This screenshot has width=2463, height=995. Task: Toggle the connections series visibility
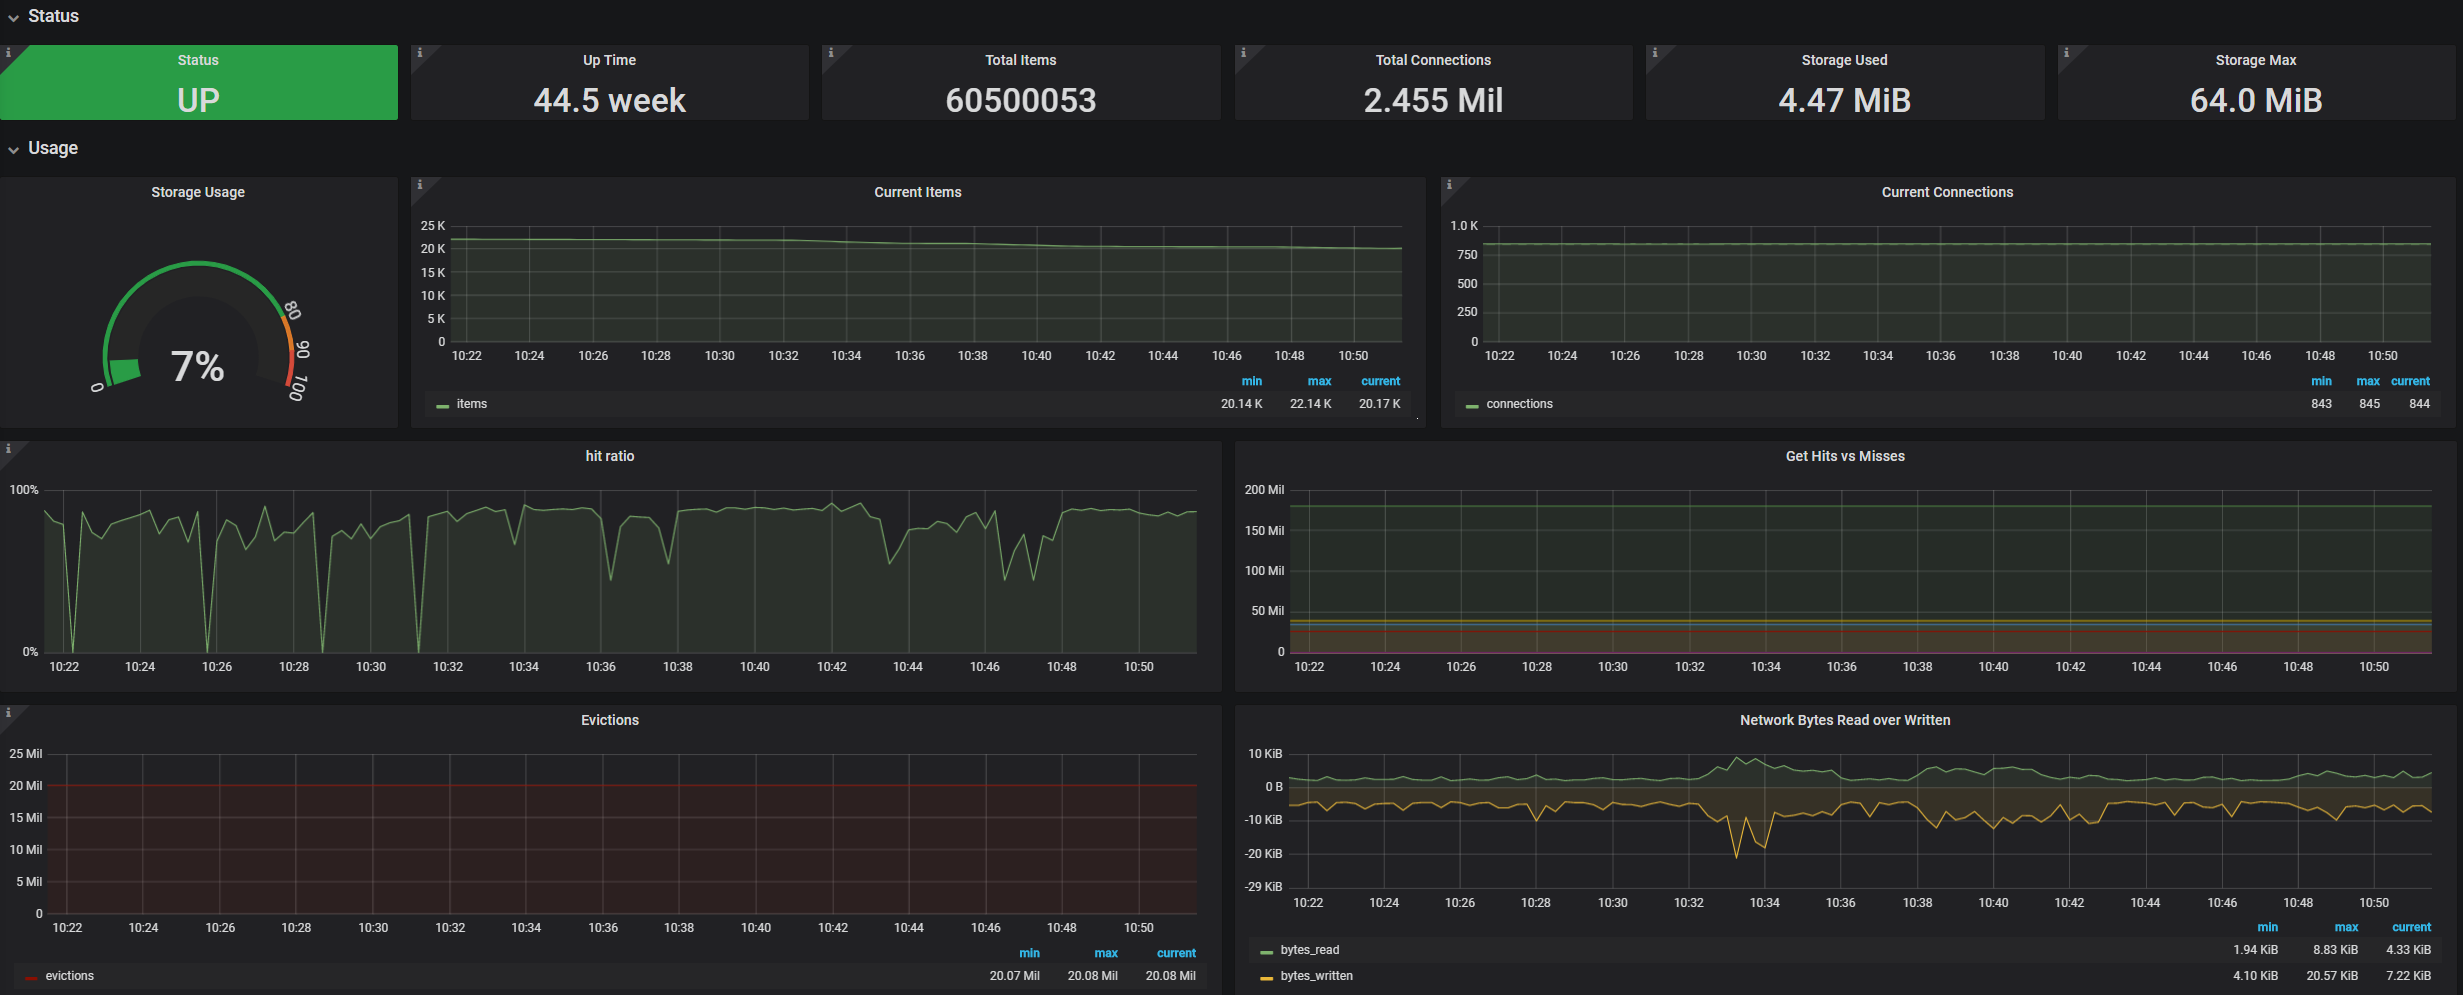click(x=1519, y=403)
